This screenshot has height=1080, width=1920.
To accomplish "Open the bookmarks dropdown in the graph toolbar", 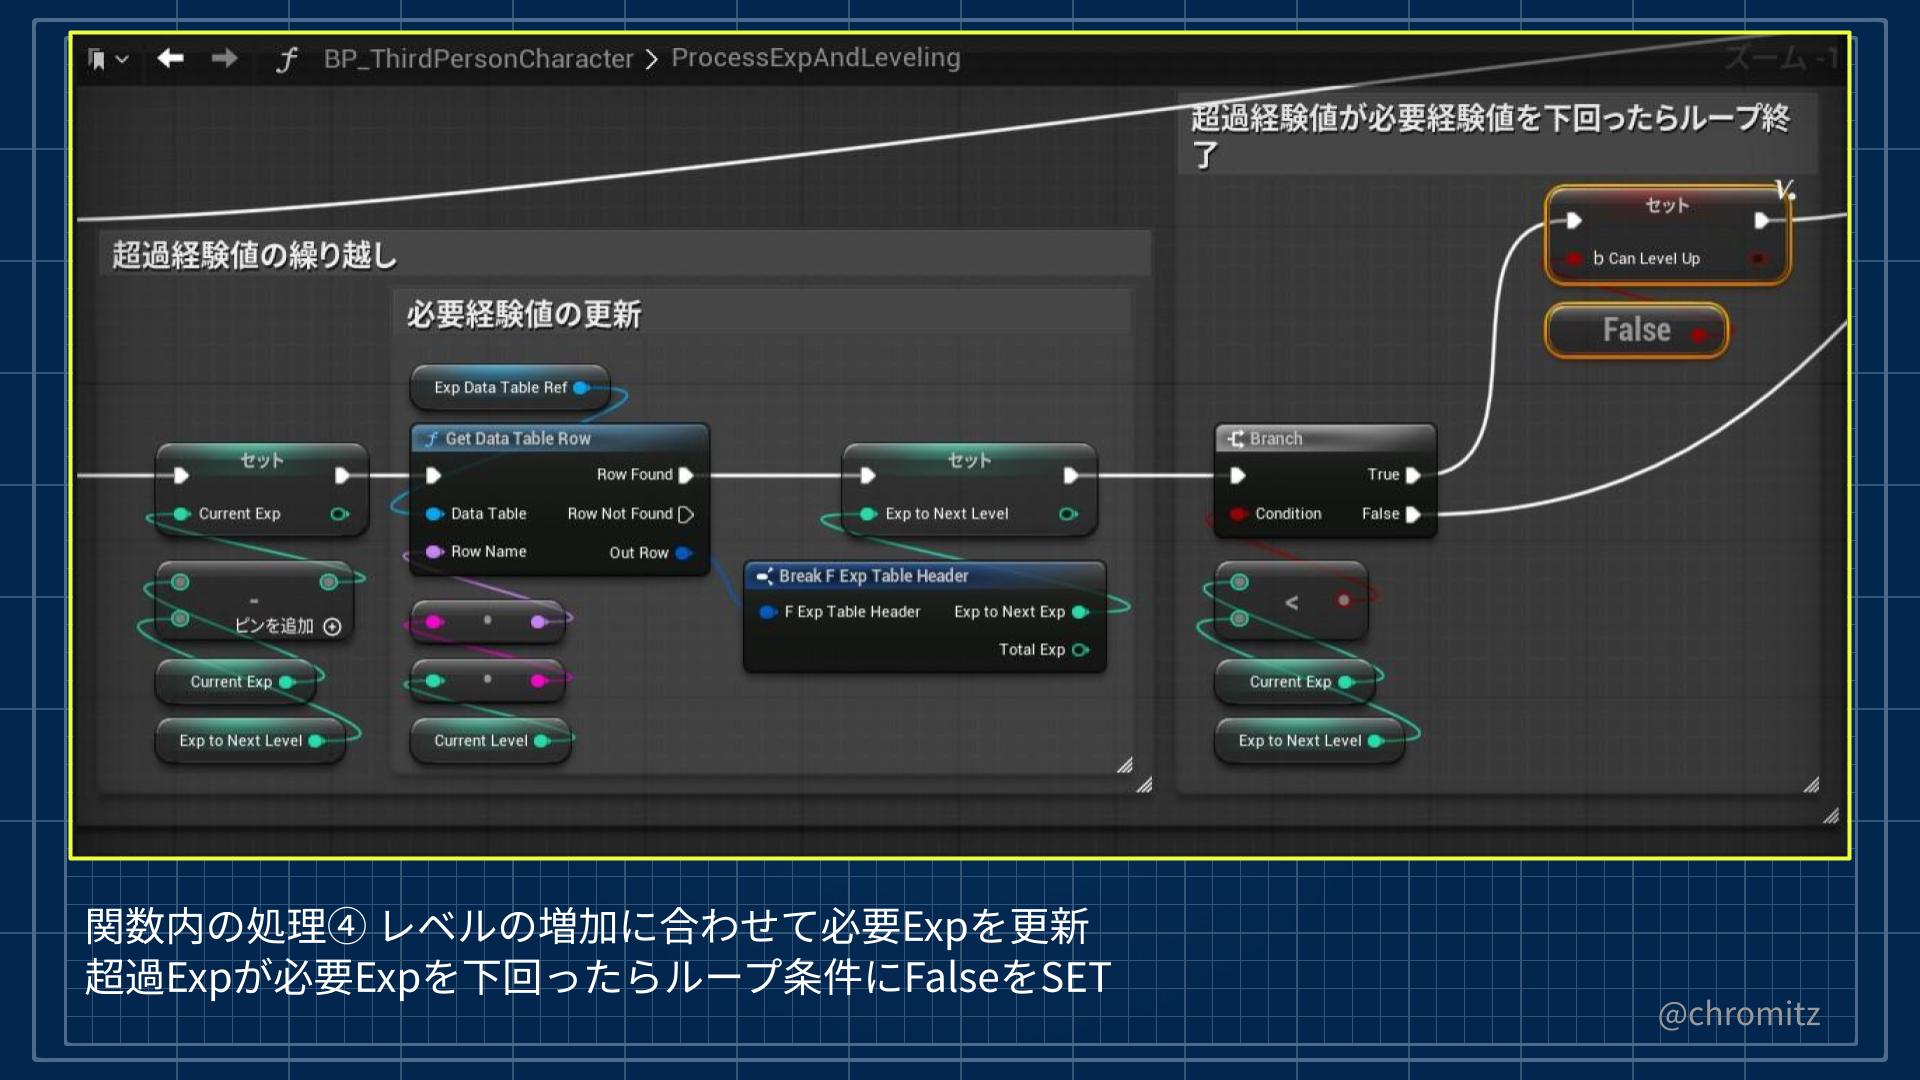I will [108, 59].
